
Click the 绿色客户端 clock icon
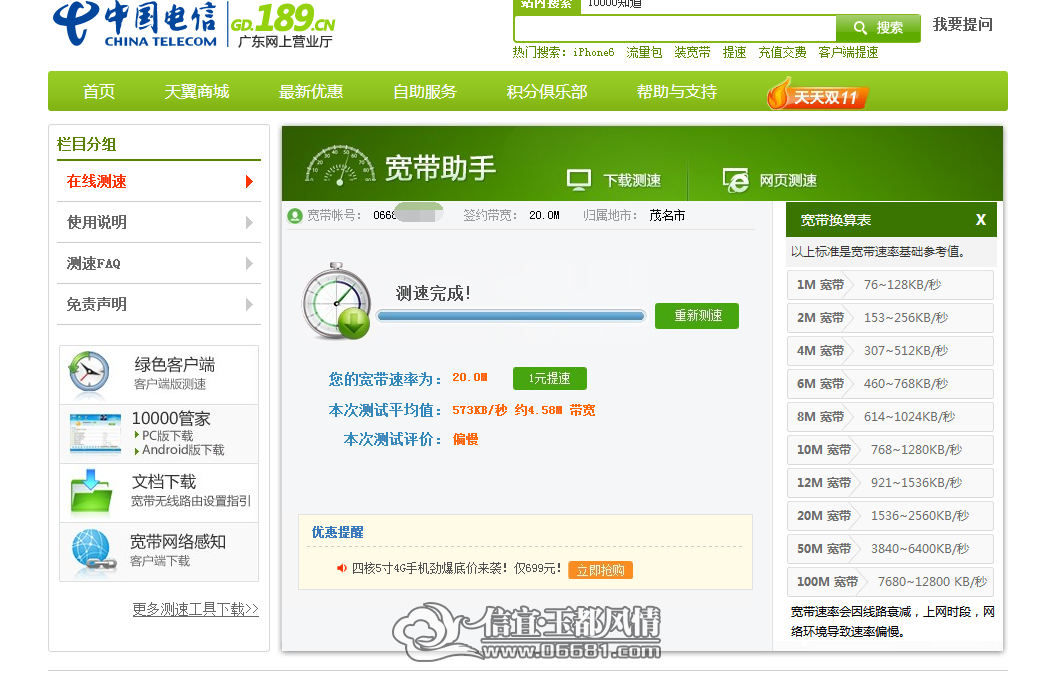89,372
